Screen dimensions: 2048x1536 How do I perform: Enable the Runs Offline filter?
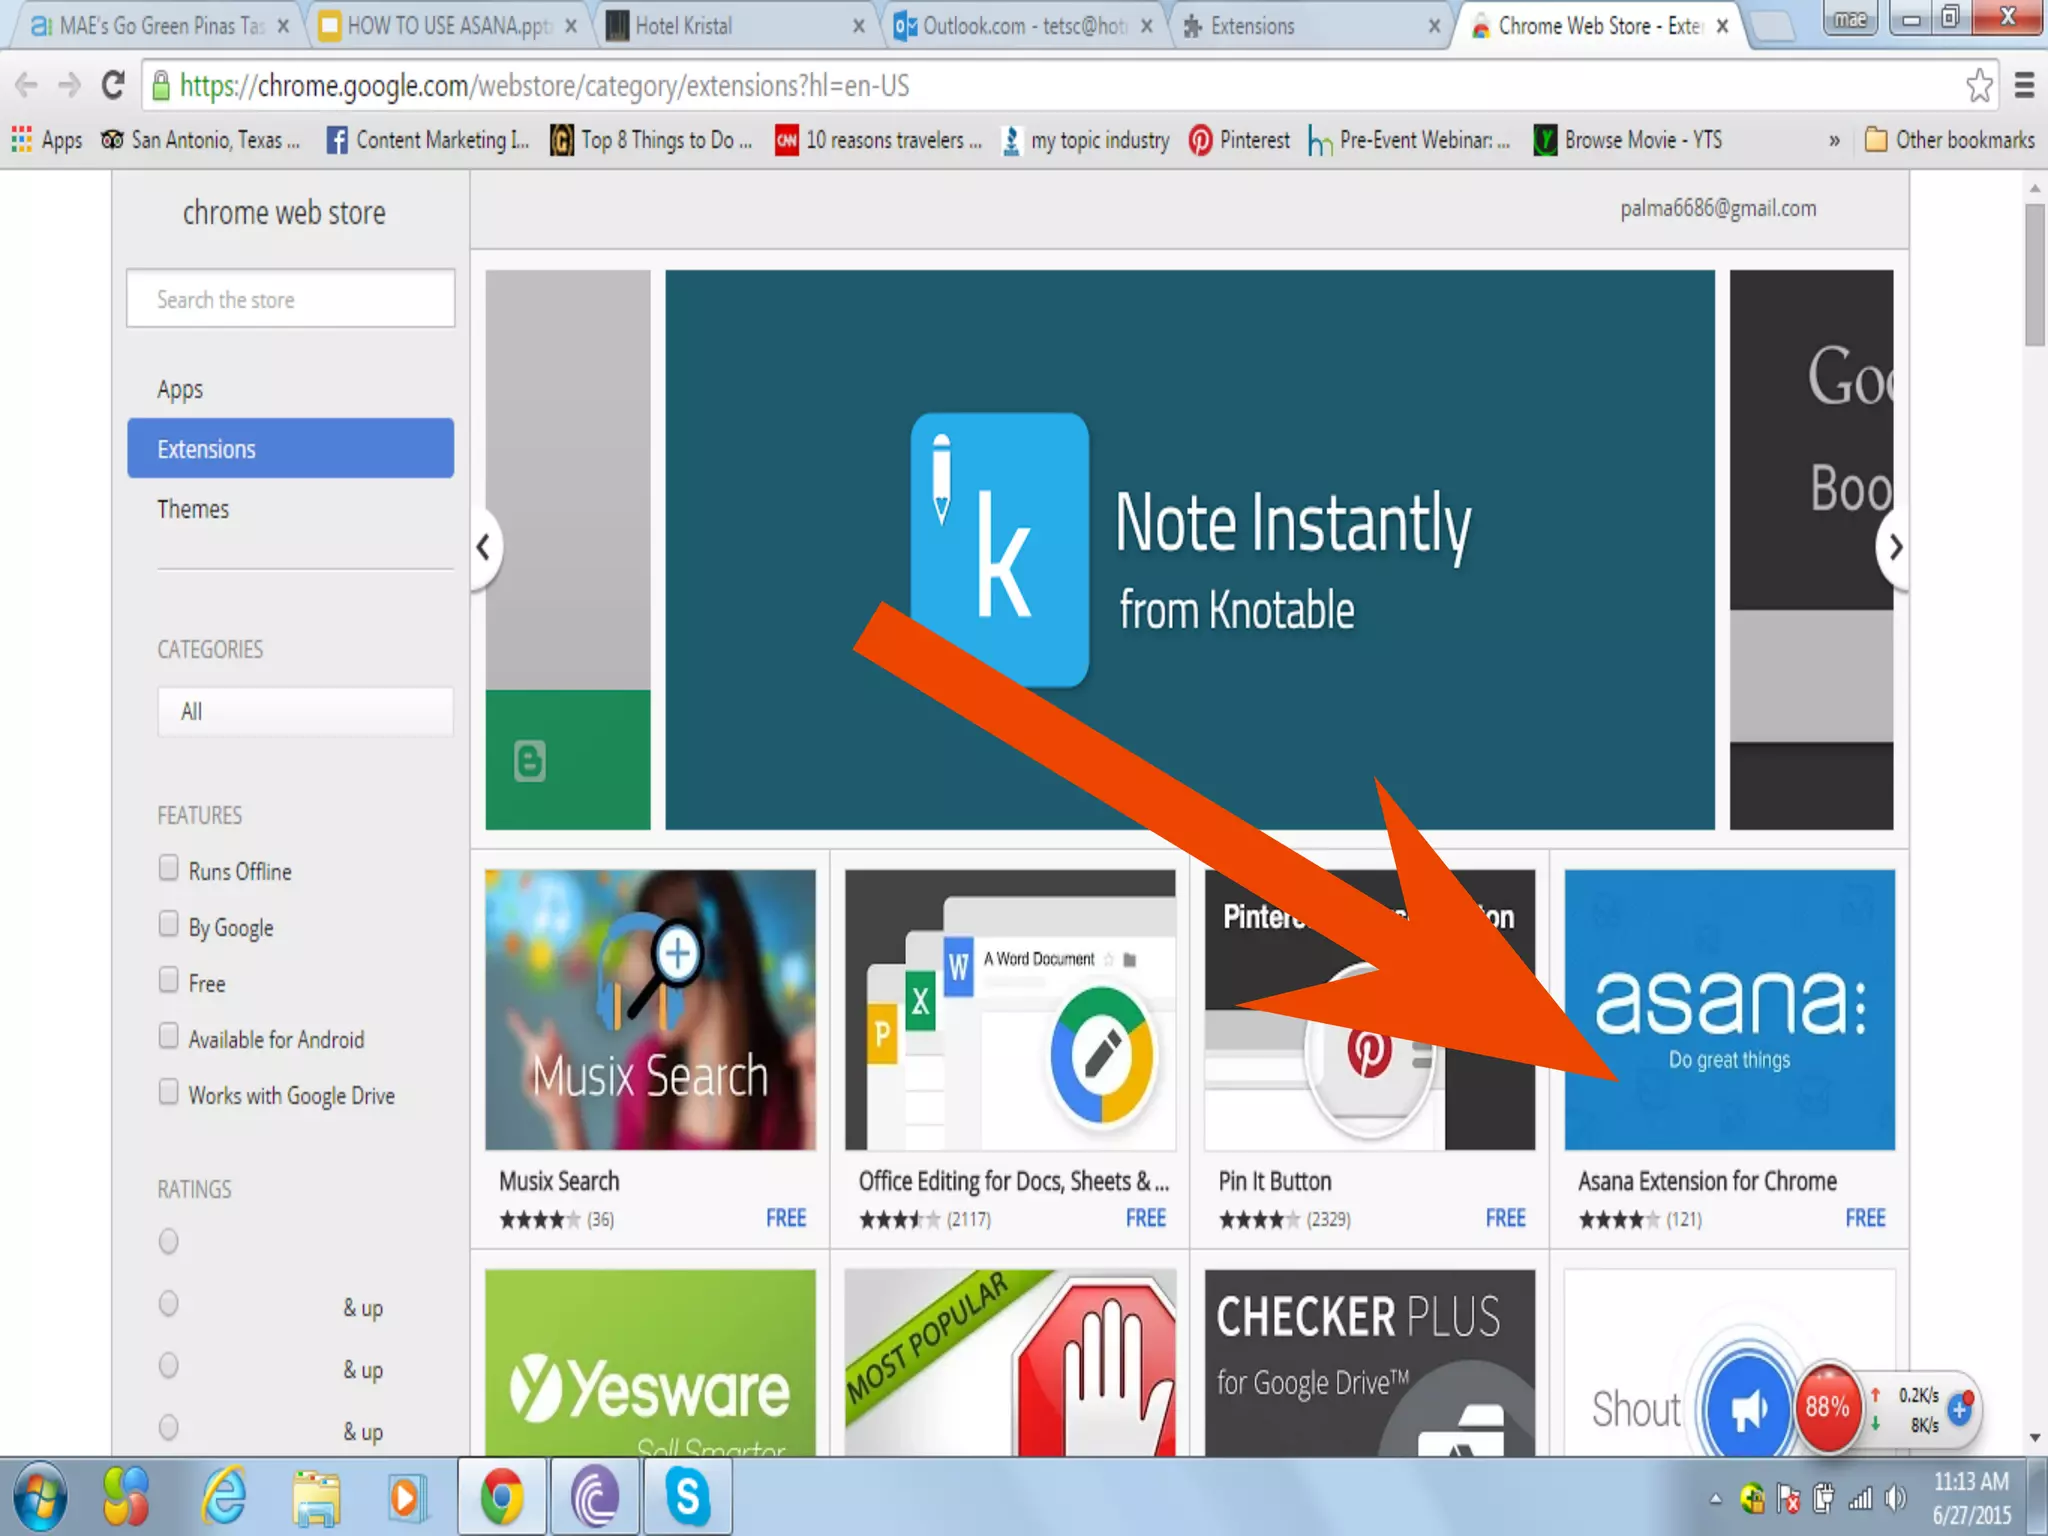pyautogui.click(x=169, y=868)
